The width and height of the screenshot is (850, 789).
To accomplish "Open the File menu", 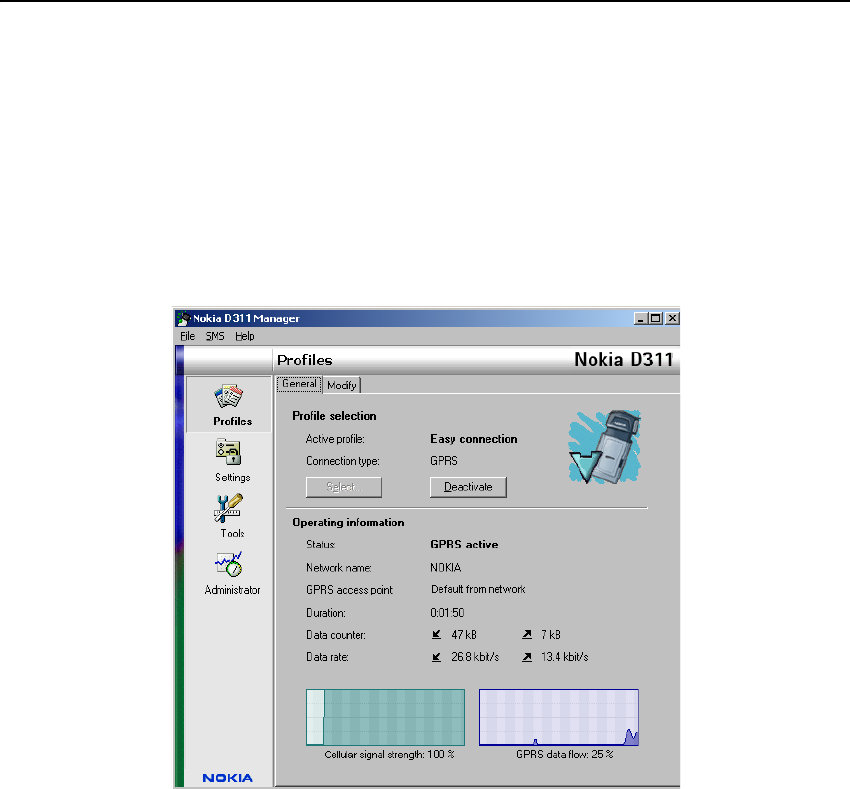I will pos(188,336).
